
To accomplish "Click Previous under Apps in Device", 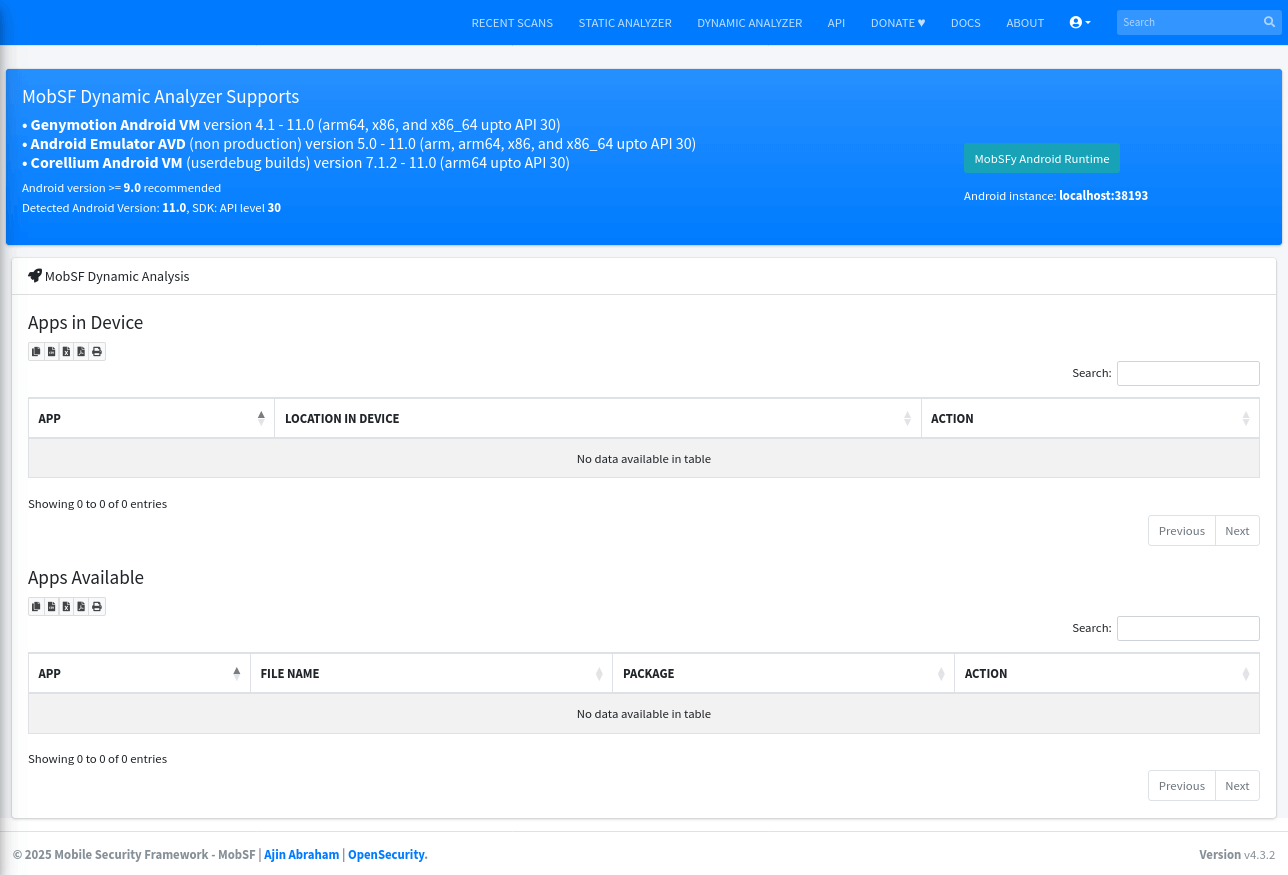I will [x=1182, y=531].
